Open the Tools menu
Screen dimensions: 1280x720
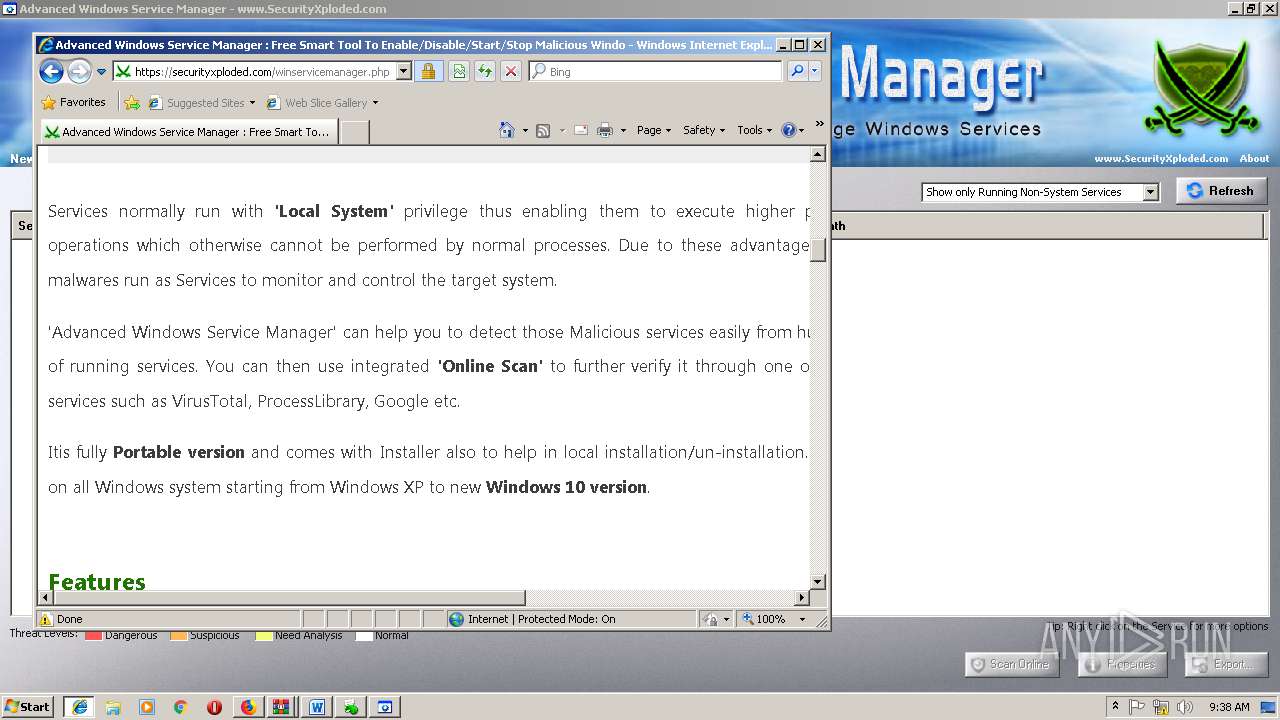(755, 130)
